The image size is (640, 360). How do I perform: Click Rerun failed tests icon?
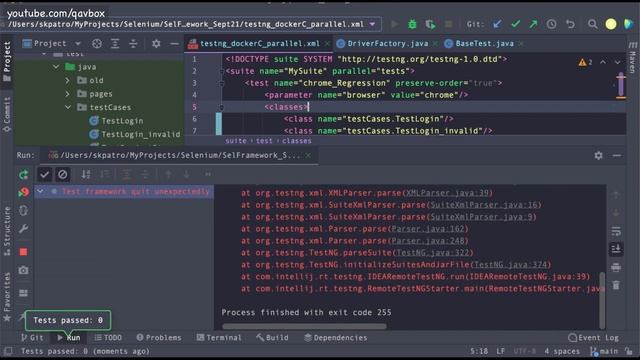tap(24, 192)
